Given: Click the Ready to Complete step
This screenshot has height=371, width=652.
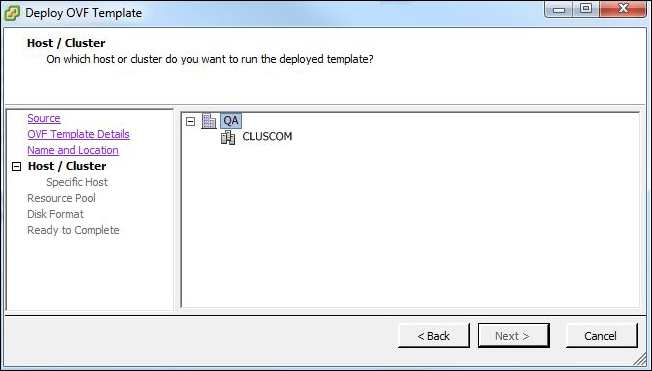Looking at the screenshot, I should tap(73, 230).
